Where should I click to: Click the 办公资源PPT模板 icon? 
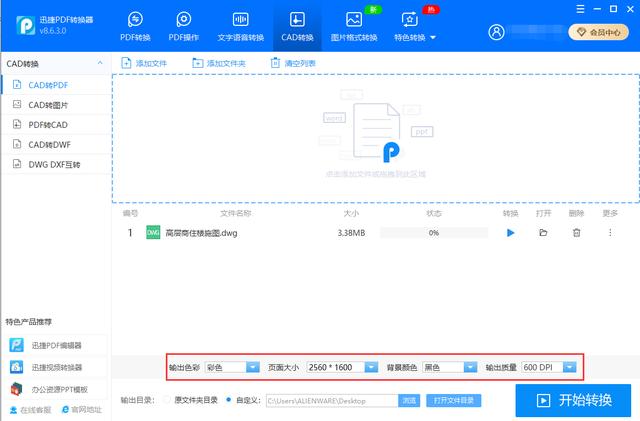17,389
